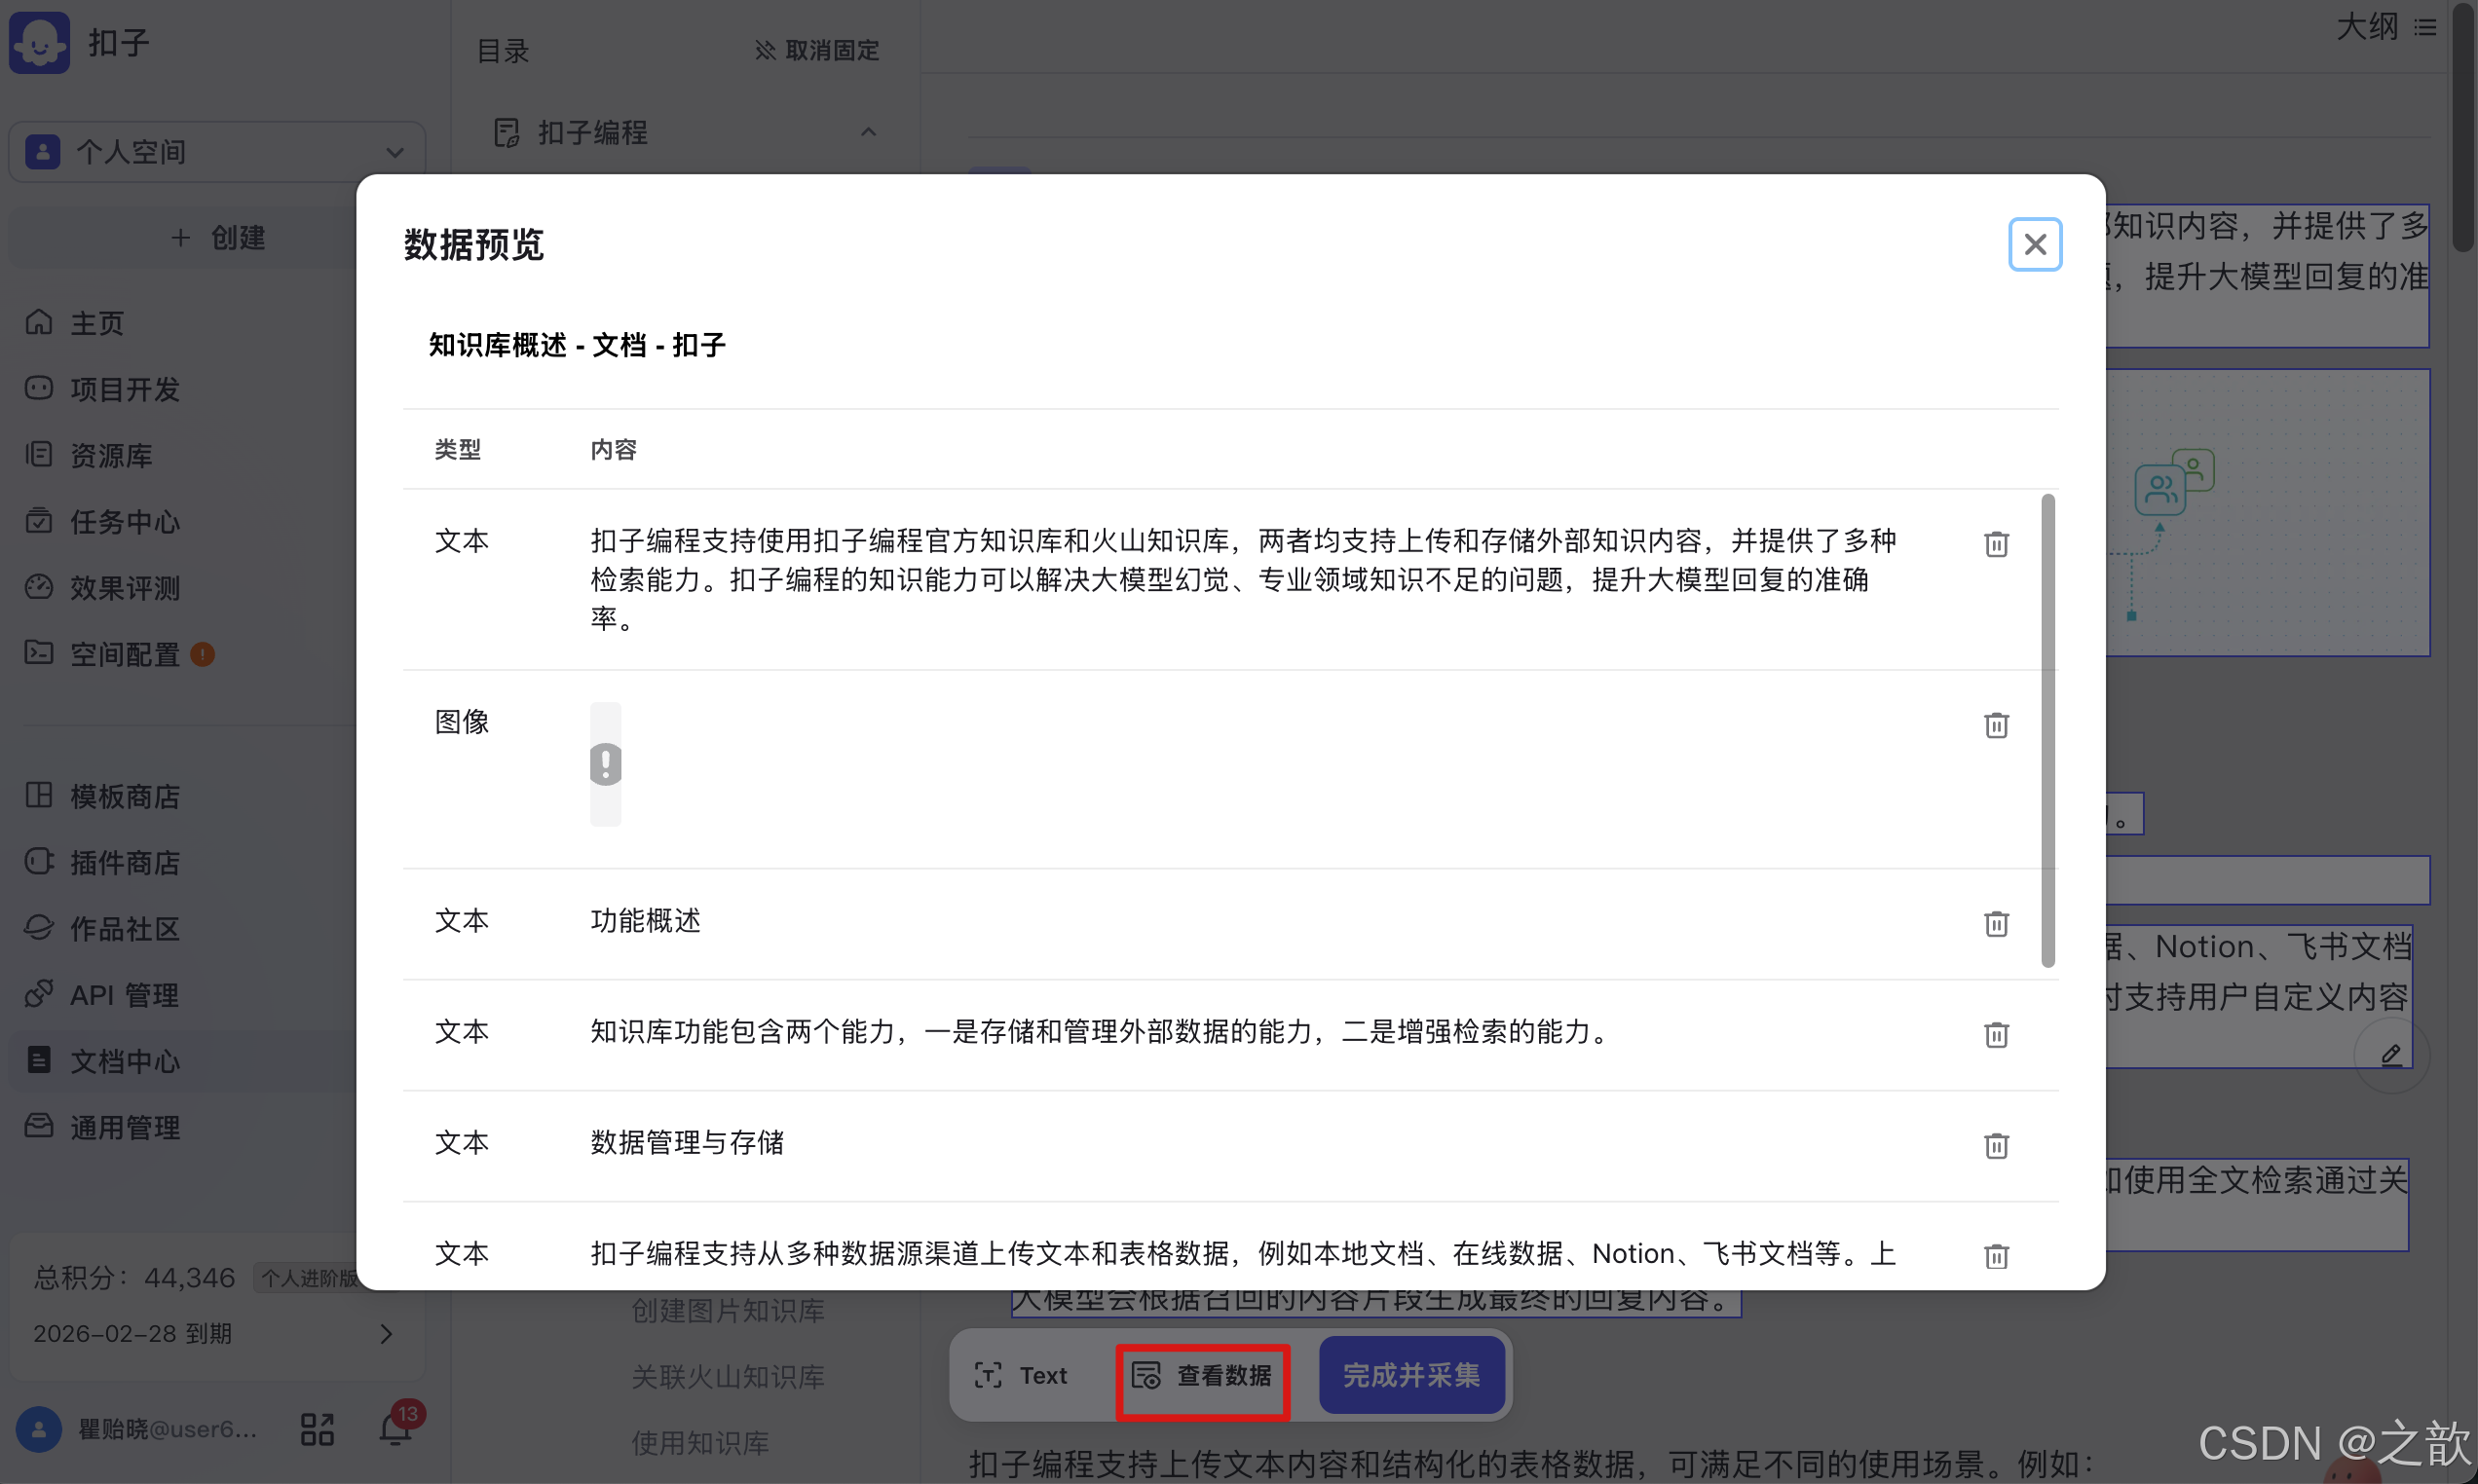Click the broken 图像 thumbnail placeholder
Screen dimensions: 2478x1484
click(x=605, y=765)
